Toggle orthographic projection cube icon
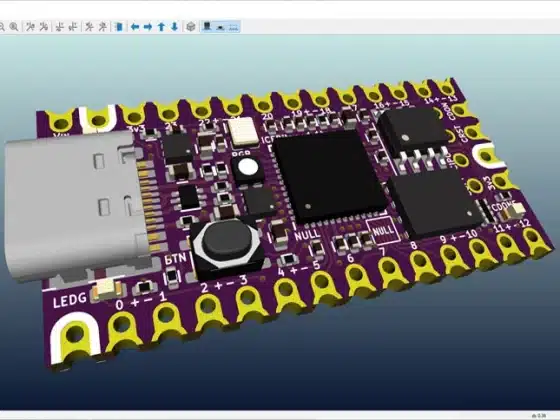The height and width of the screenshot is (420, 560). point(191,27)
